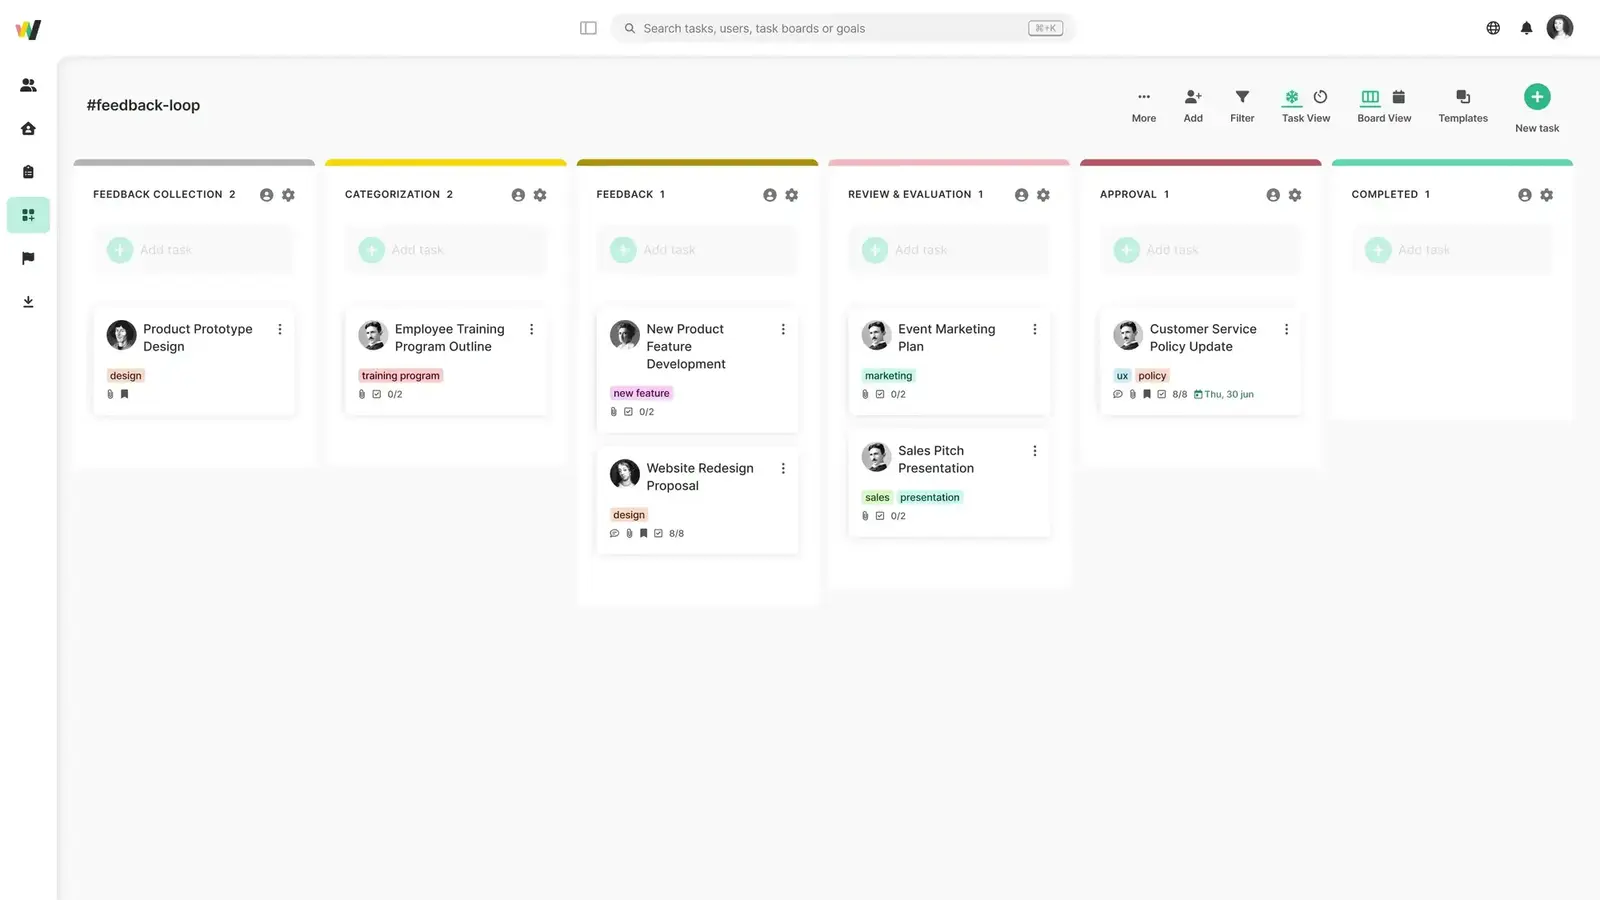Open the More options menu
Screen dimensions: 1600x900
[1144, 97]
